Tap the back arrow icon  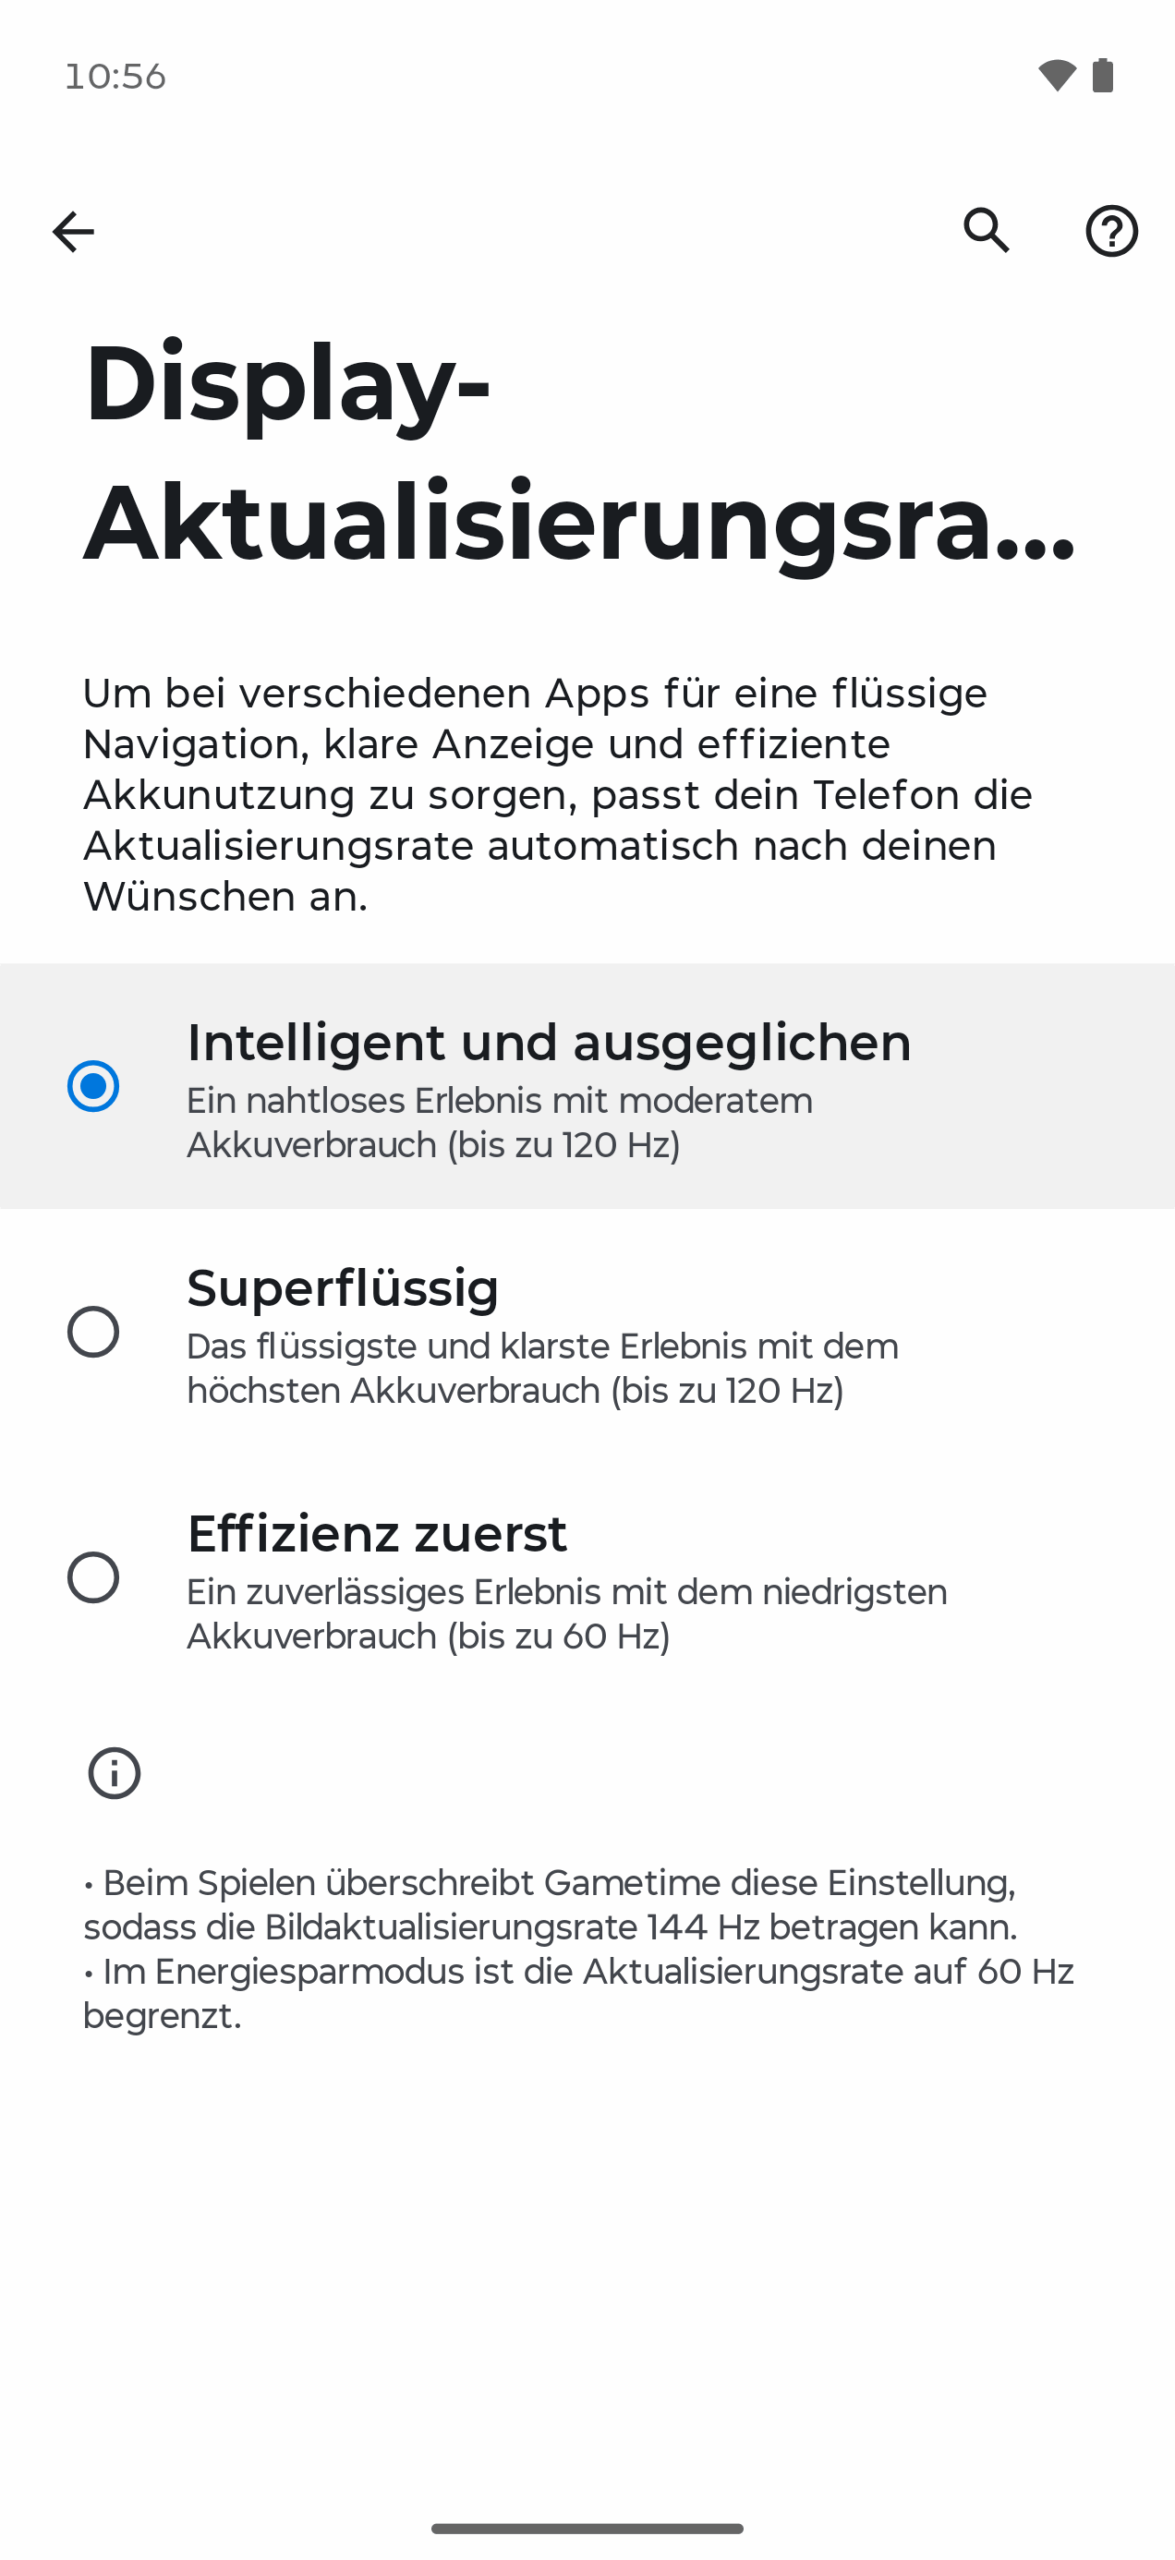pyautogui.click(x=73, y=232)
